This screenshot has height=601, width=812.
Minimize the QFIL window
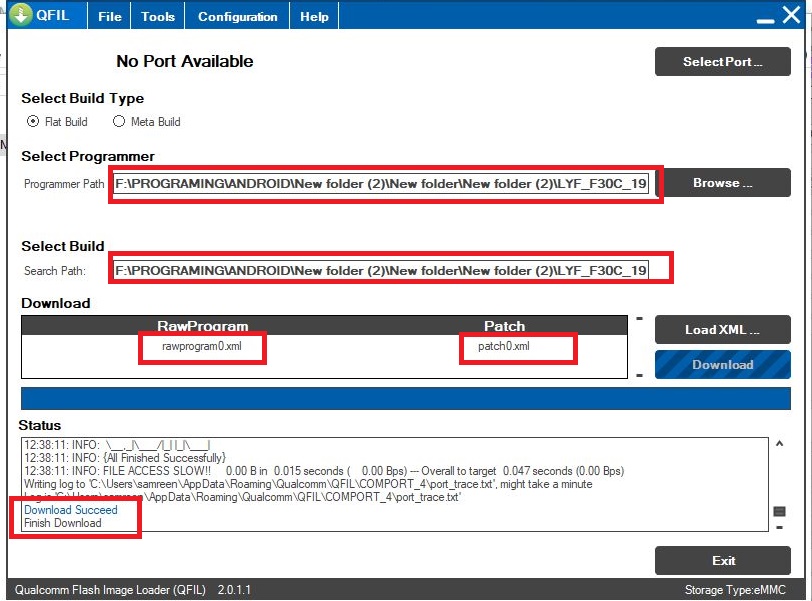[x=765, y=20]
